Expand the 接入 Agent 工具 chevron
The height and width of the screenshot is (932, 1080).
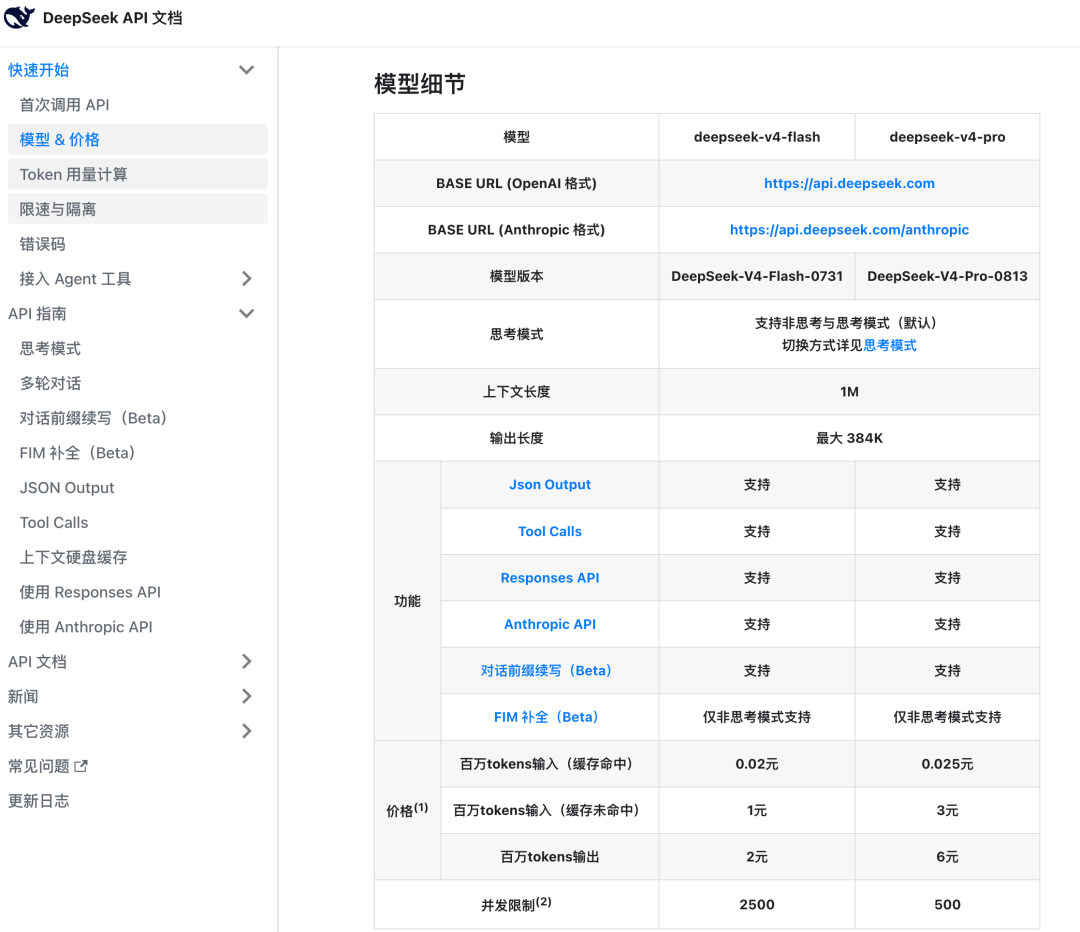247,278
